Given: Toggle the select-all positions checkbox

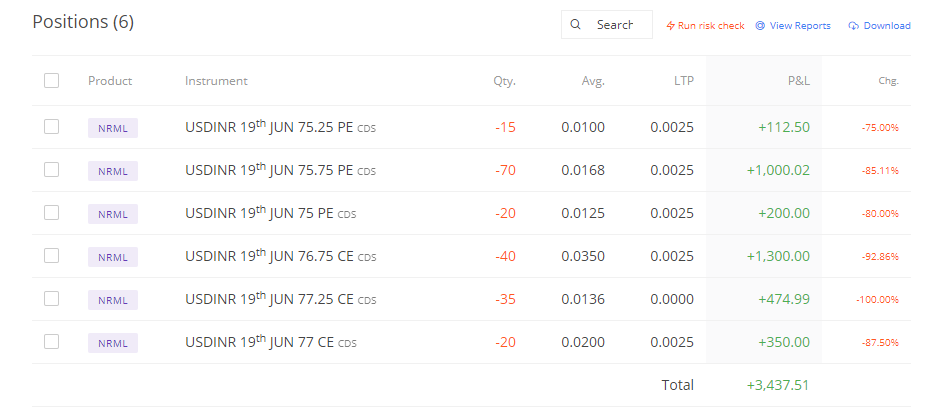Looking at the screenshot, I should pos(51,81).
